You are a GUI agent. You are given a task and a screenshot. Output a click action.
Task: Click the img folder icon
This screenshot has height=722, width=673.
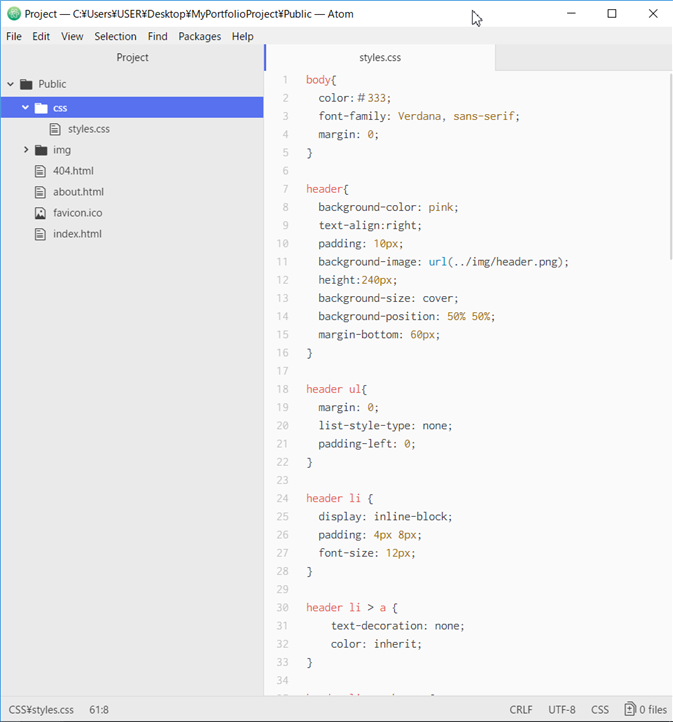(x=41, y=150)
